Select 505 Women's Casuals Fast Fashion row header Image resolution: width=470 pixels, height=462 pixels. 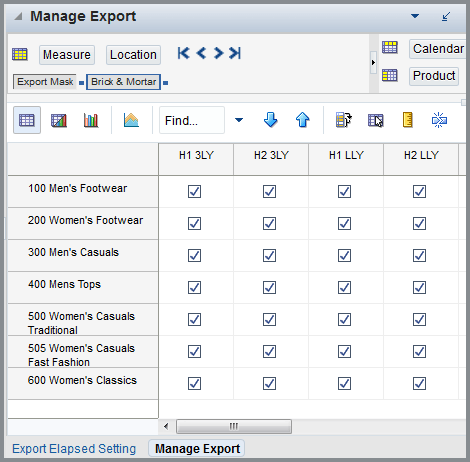(83, 352)
